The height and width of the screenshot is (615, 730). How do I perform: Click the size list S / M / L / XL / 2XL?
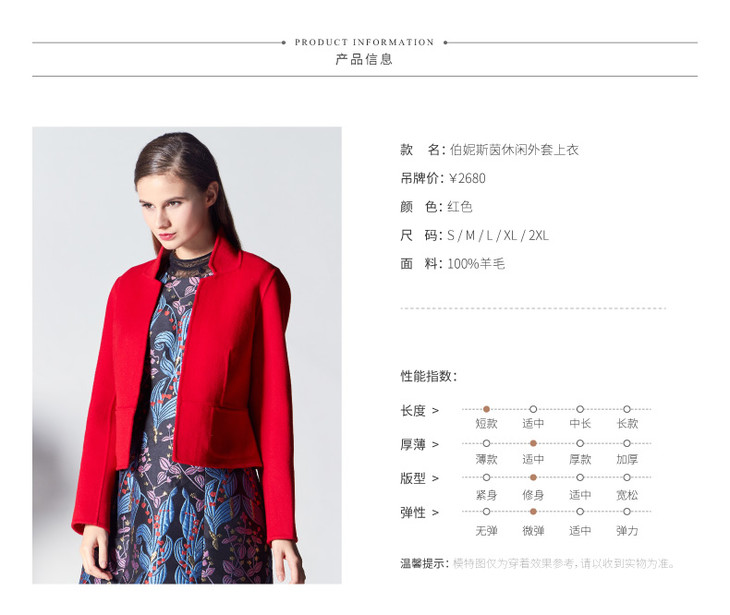(x=498, y=235)
